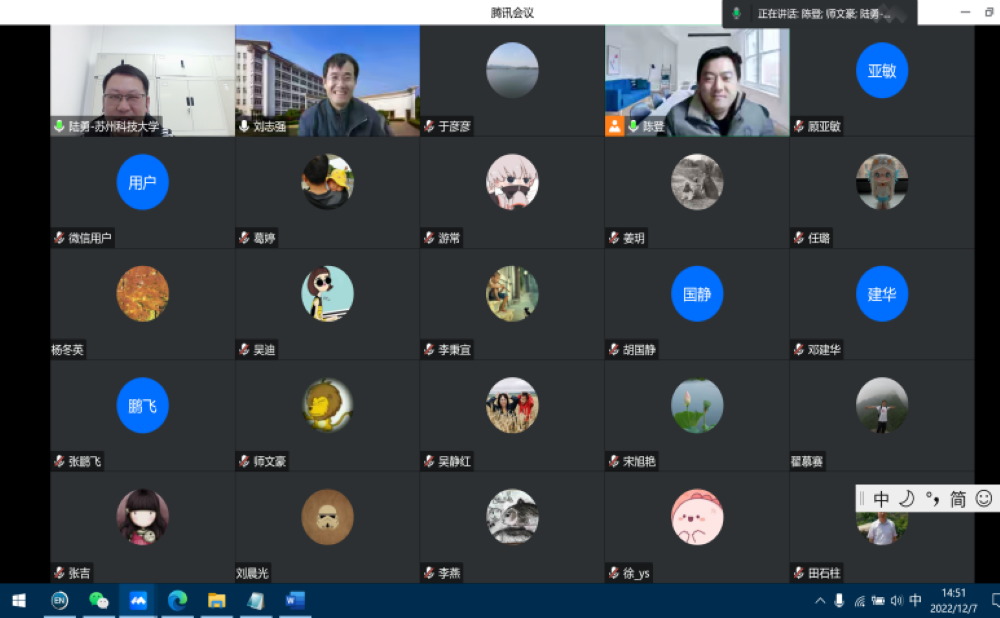Image resolution: width=1000 pixels, height=618 pixels.
Task: Select 刘志强's video tile
Action: 327,81
